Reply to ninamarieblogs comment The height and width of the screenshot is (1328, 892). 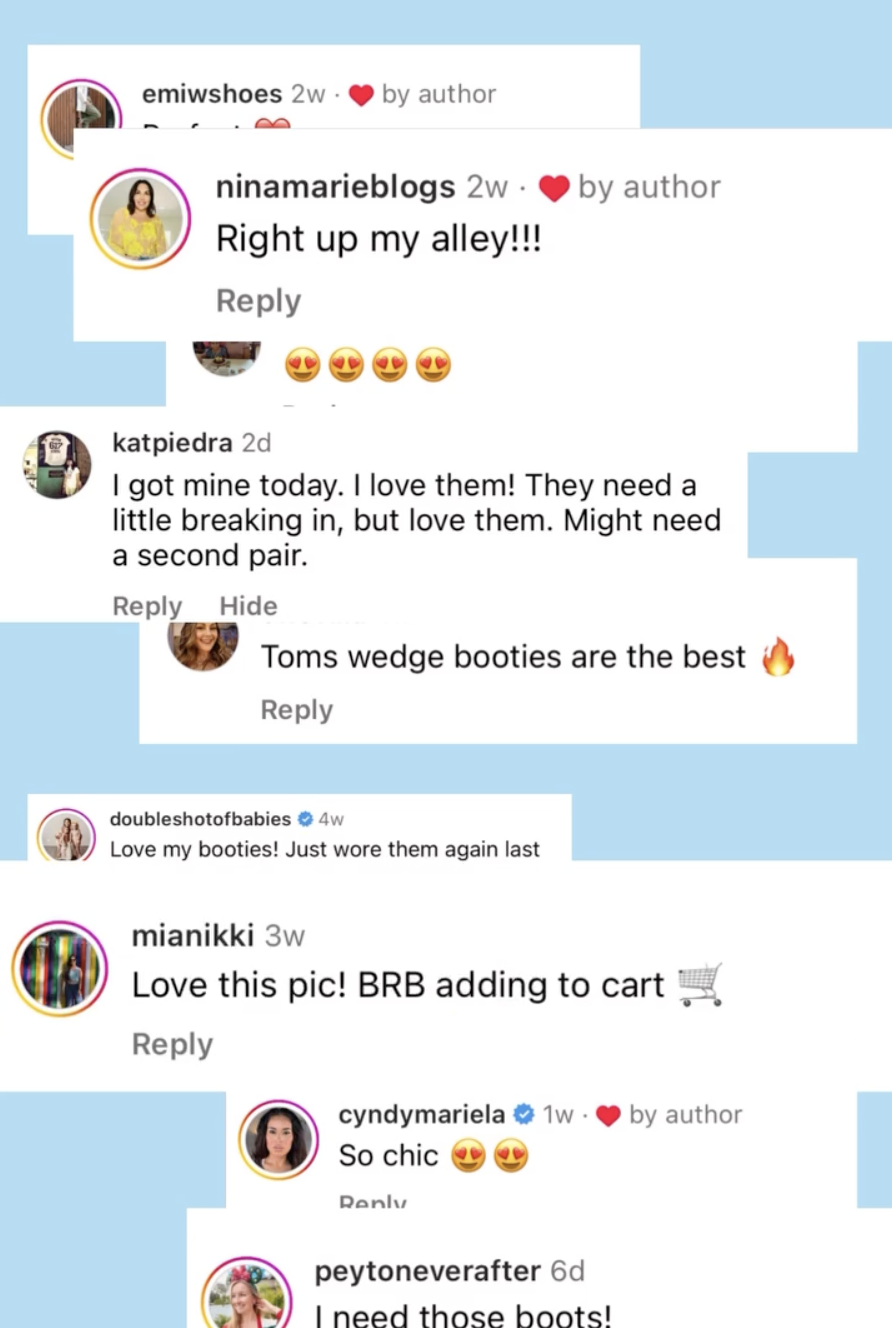(x=258, y=301)
